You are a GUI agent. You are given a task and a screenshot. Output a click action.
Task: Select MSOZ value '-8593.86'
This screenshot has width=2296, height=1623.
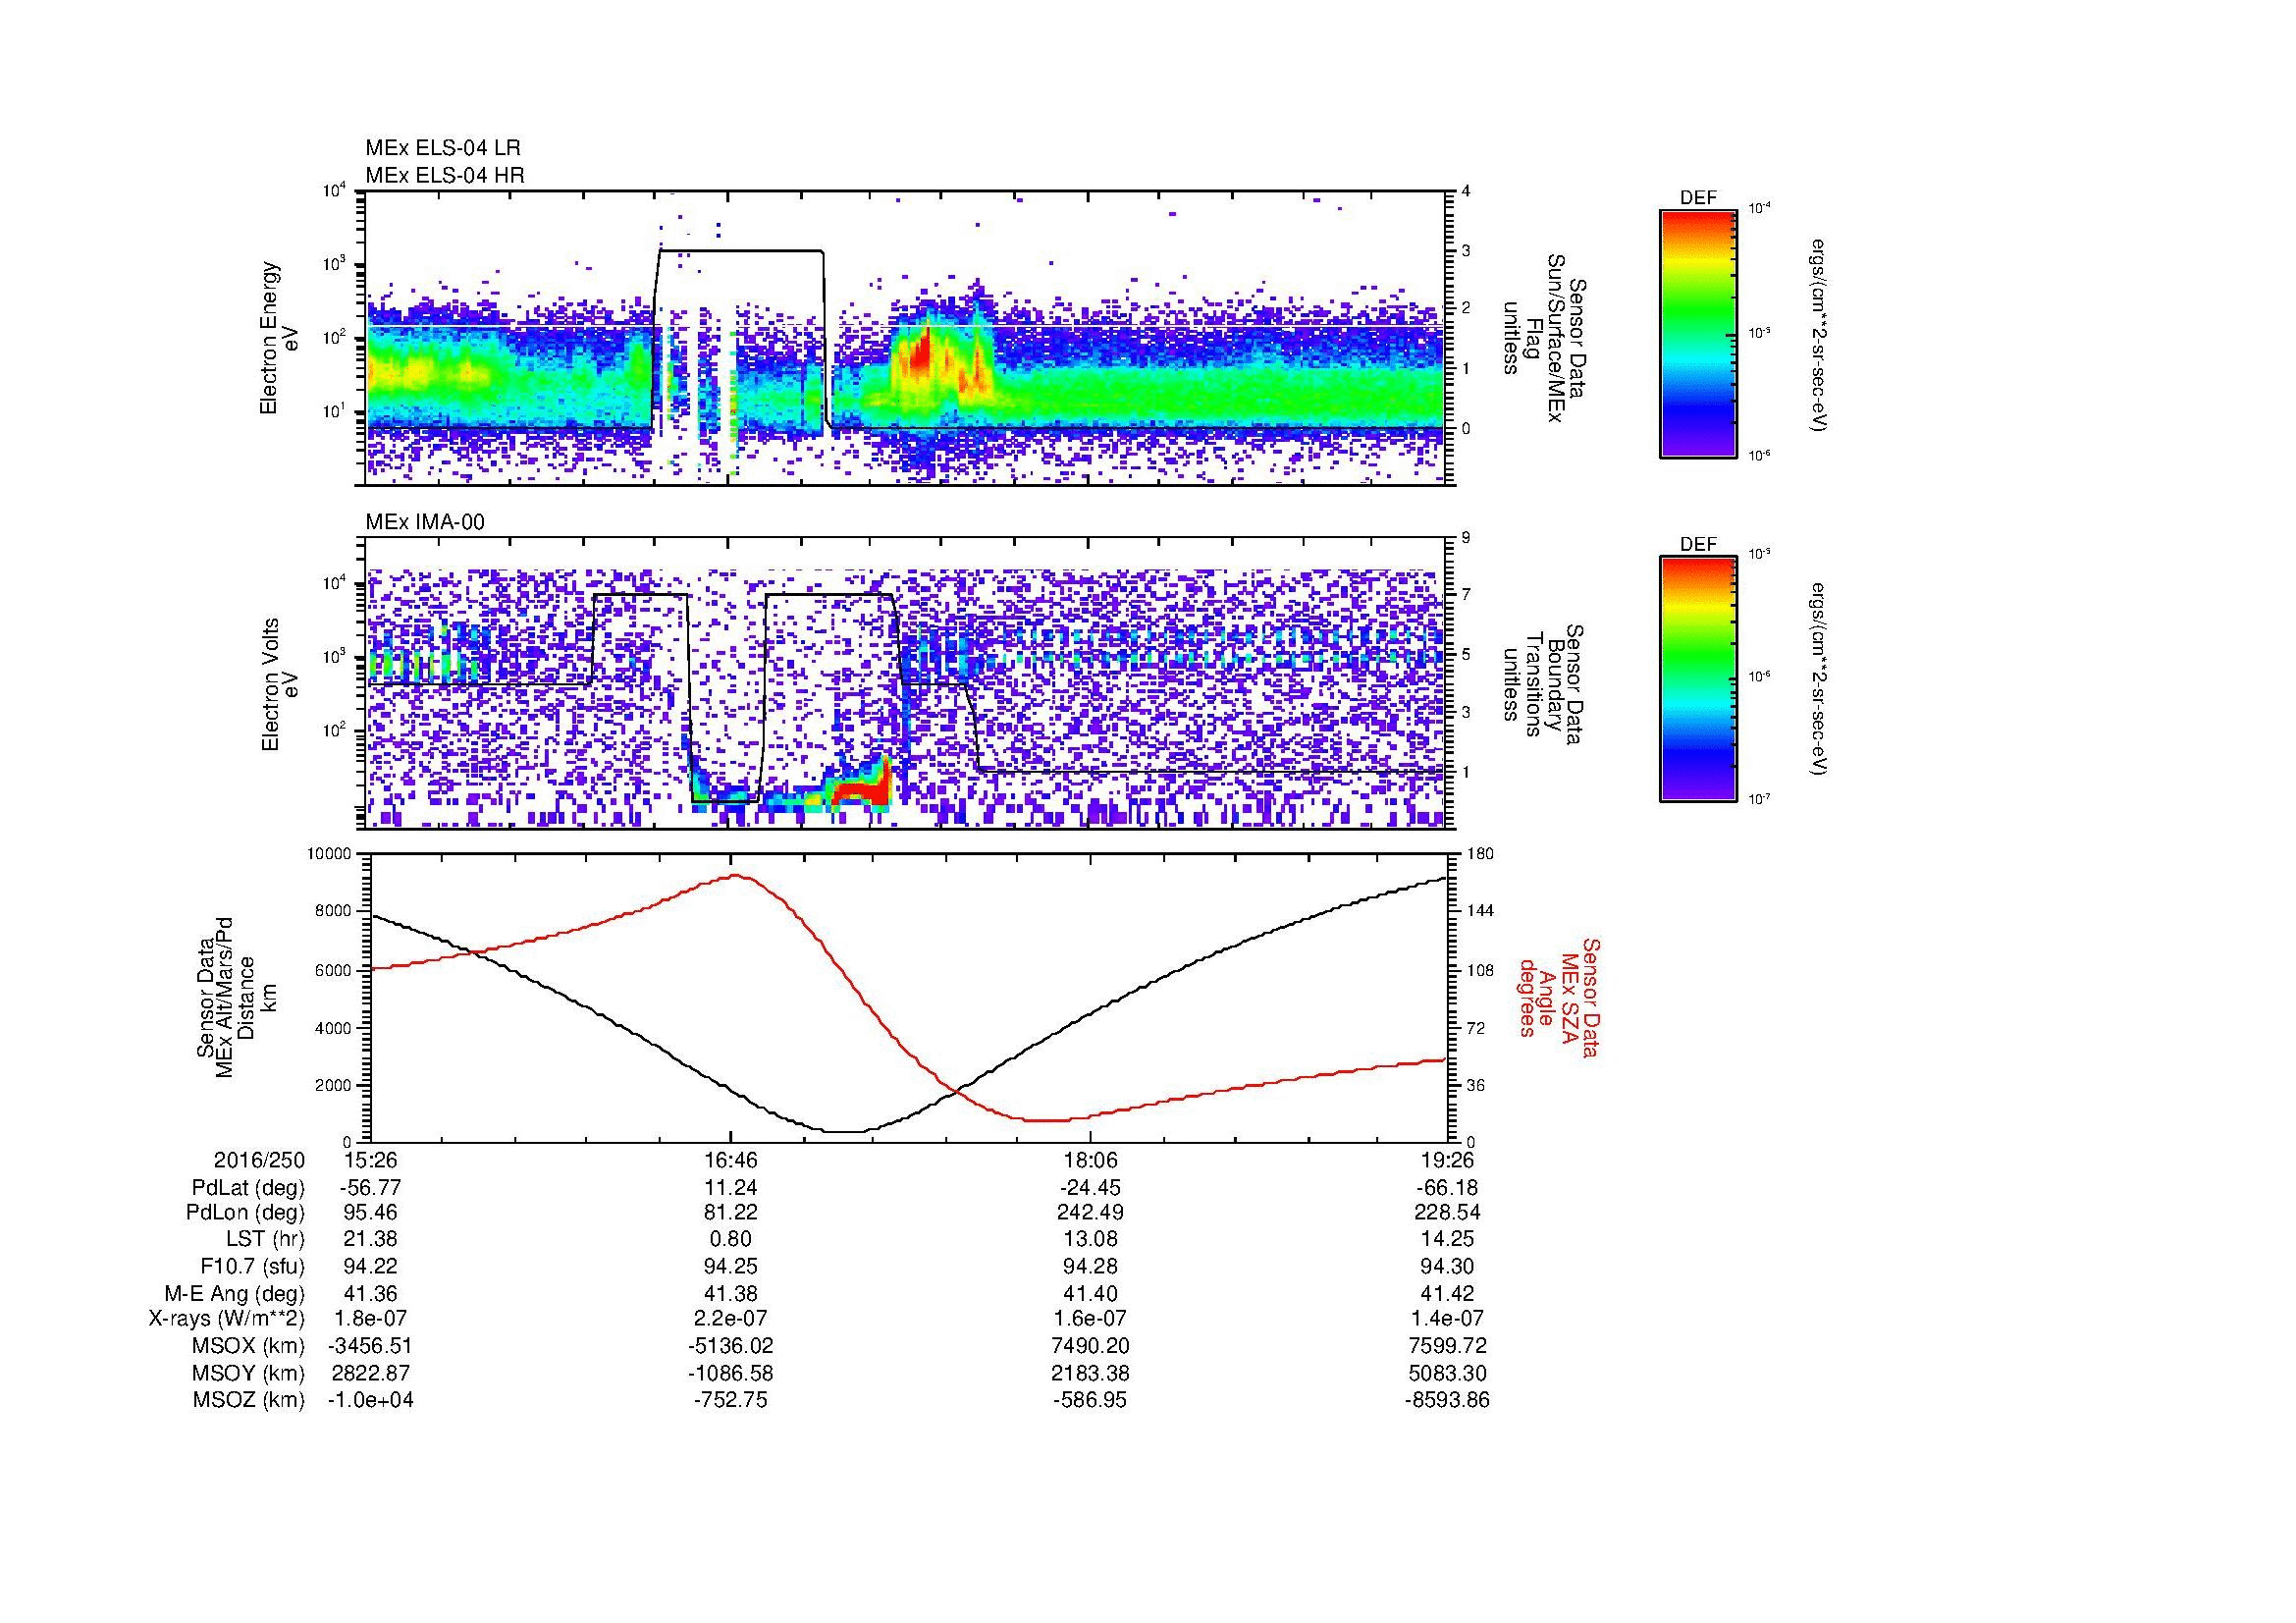(1447, 1400)
